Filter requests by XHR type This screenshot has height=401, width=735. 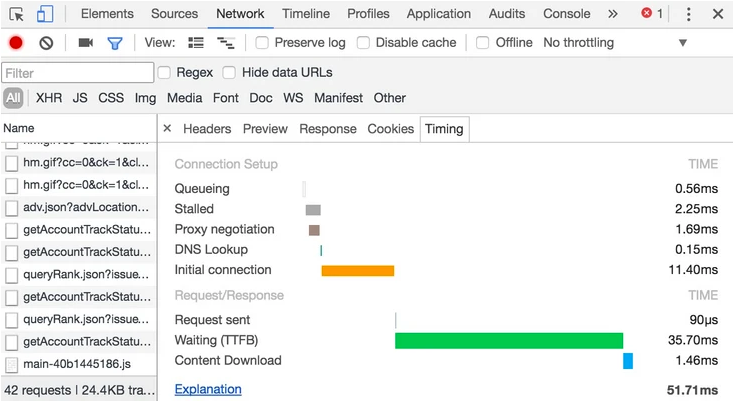[x=48, y=98]
